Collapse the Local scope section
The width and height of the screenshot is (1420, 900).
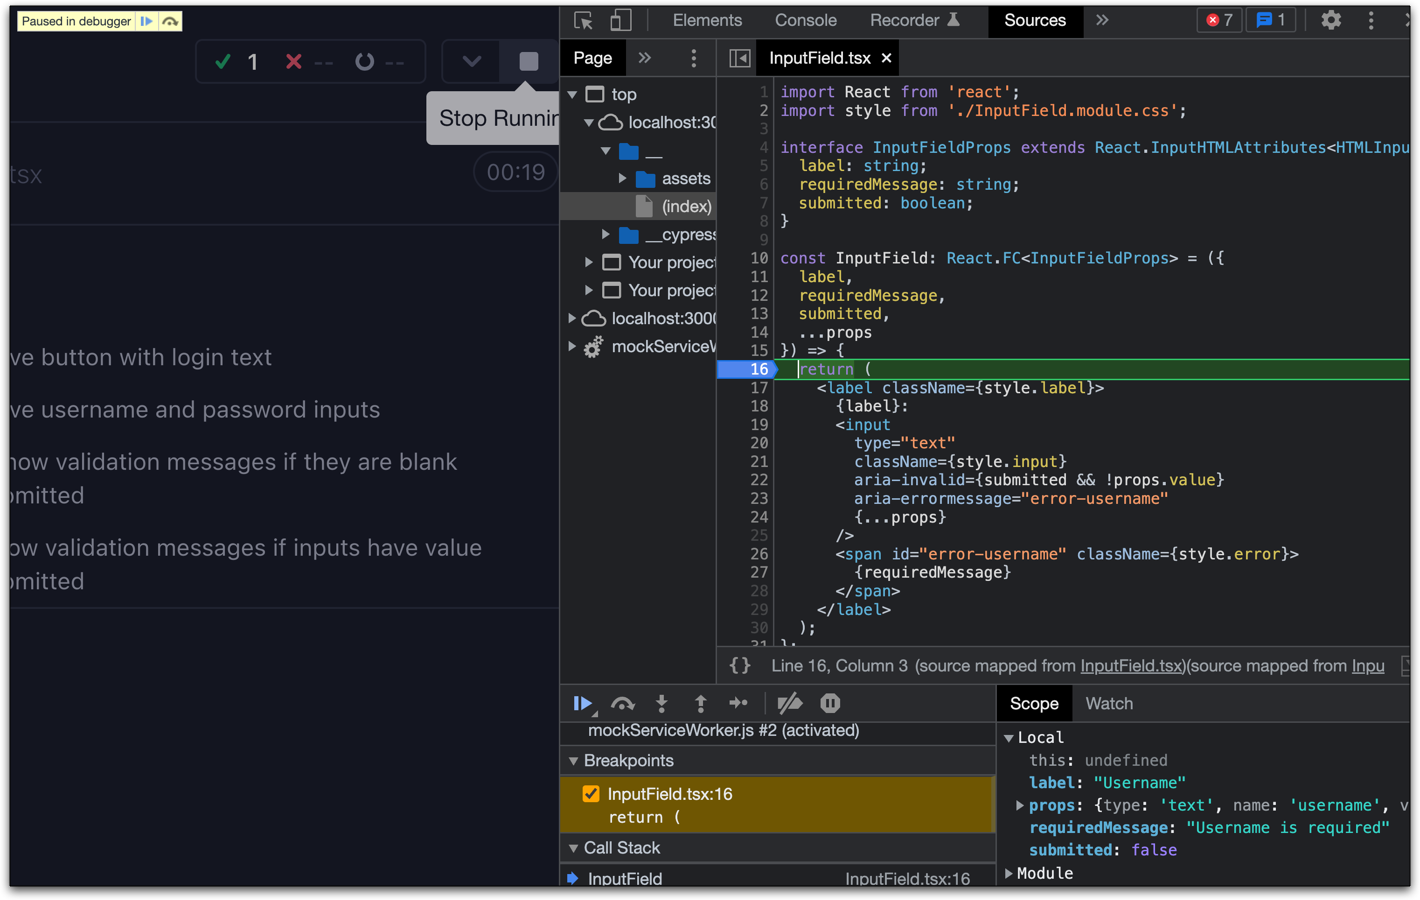point(1008,737)
